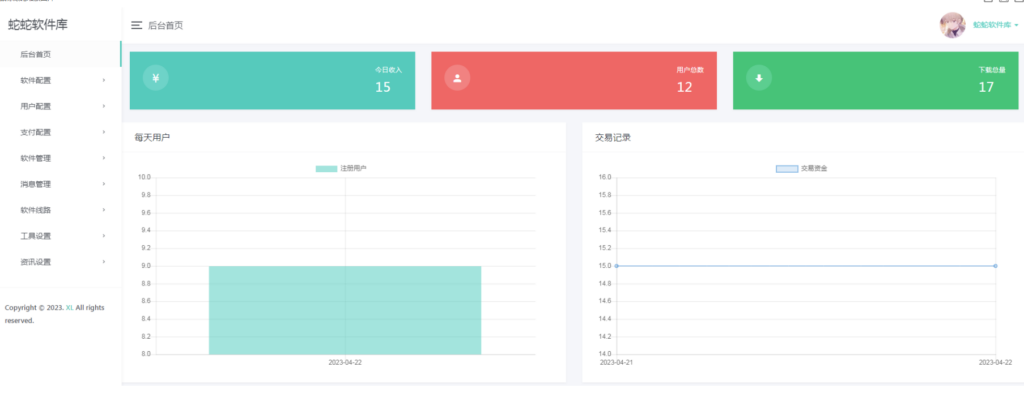Click the chevron next to 工具设置

pyautogui.click(x=103, y=236)
